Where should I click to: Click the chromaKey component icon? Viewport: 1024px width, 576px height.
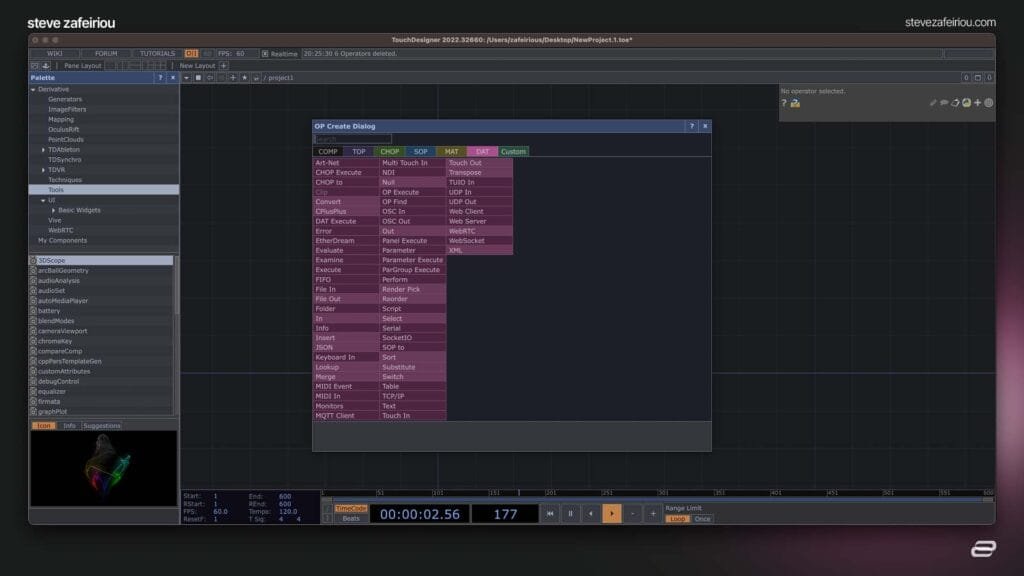click(33, 342)
